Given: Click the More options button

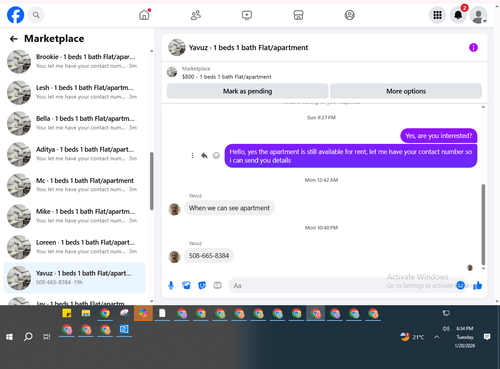Looking at the screenshot, I should click(406, 91).
